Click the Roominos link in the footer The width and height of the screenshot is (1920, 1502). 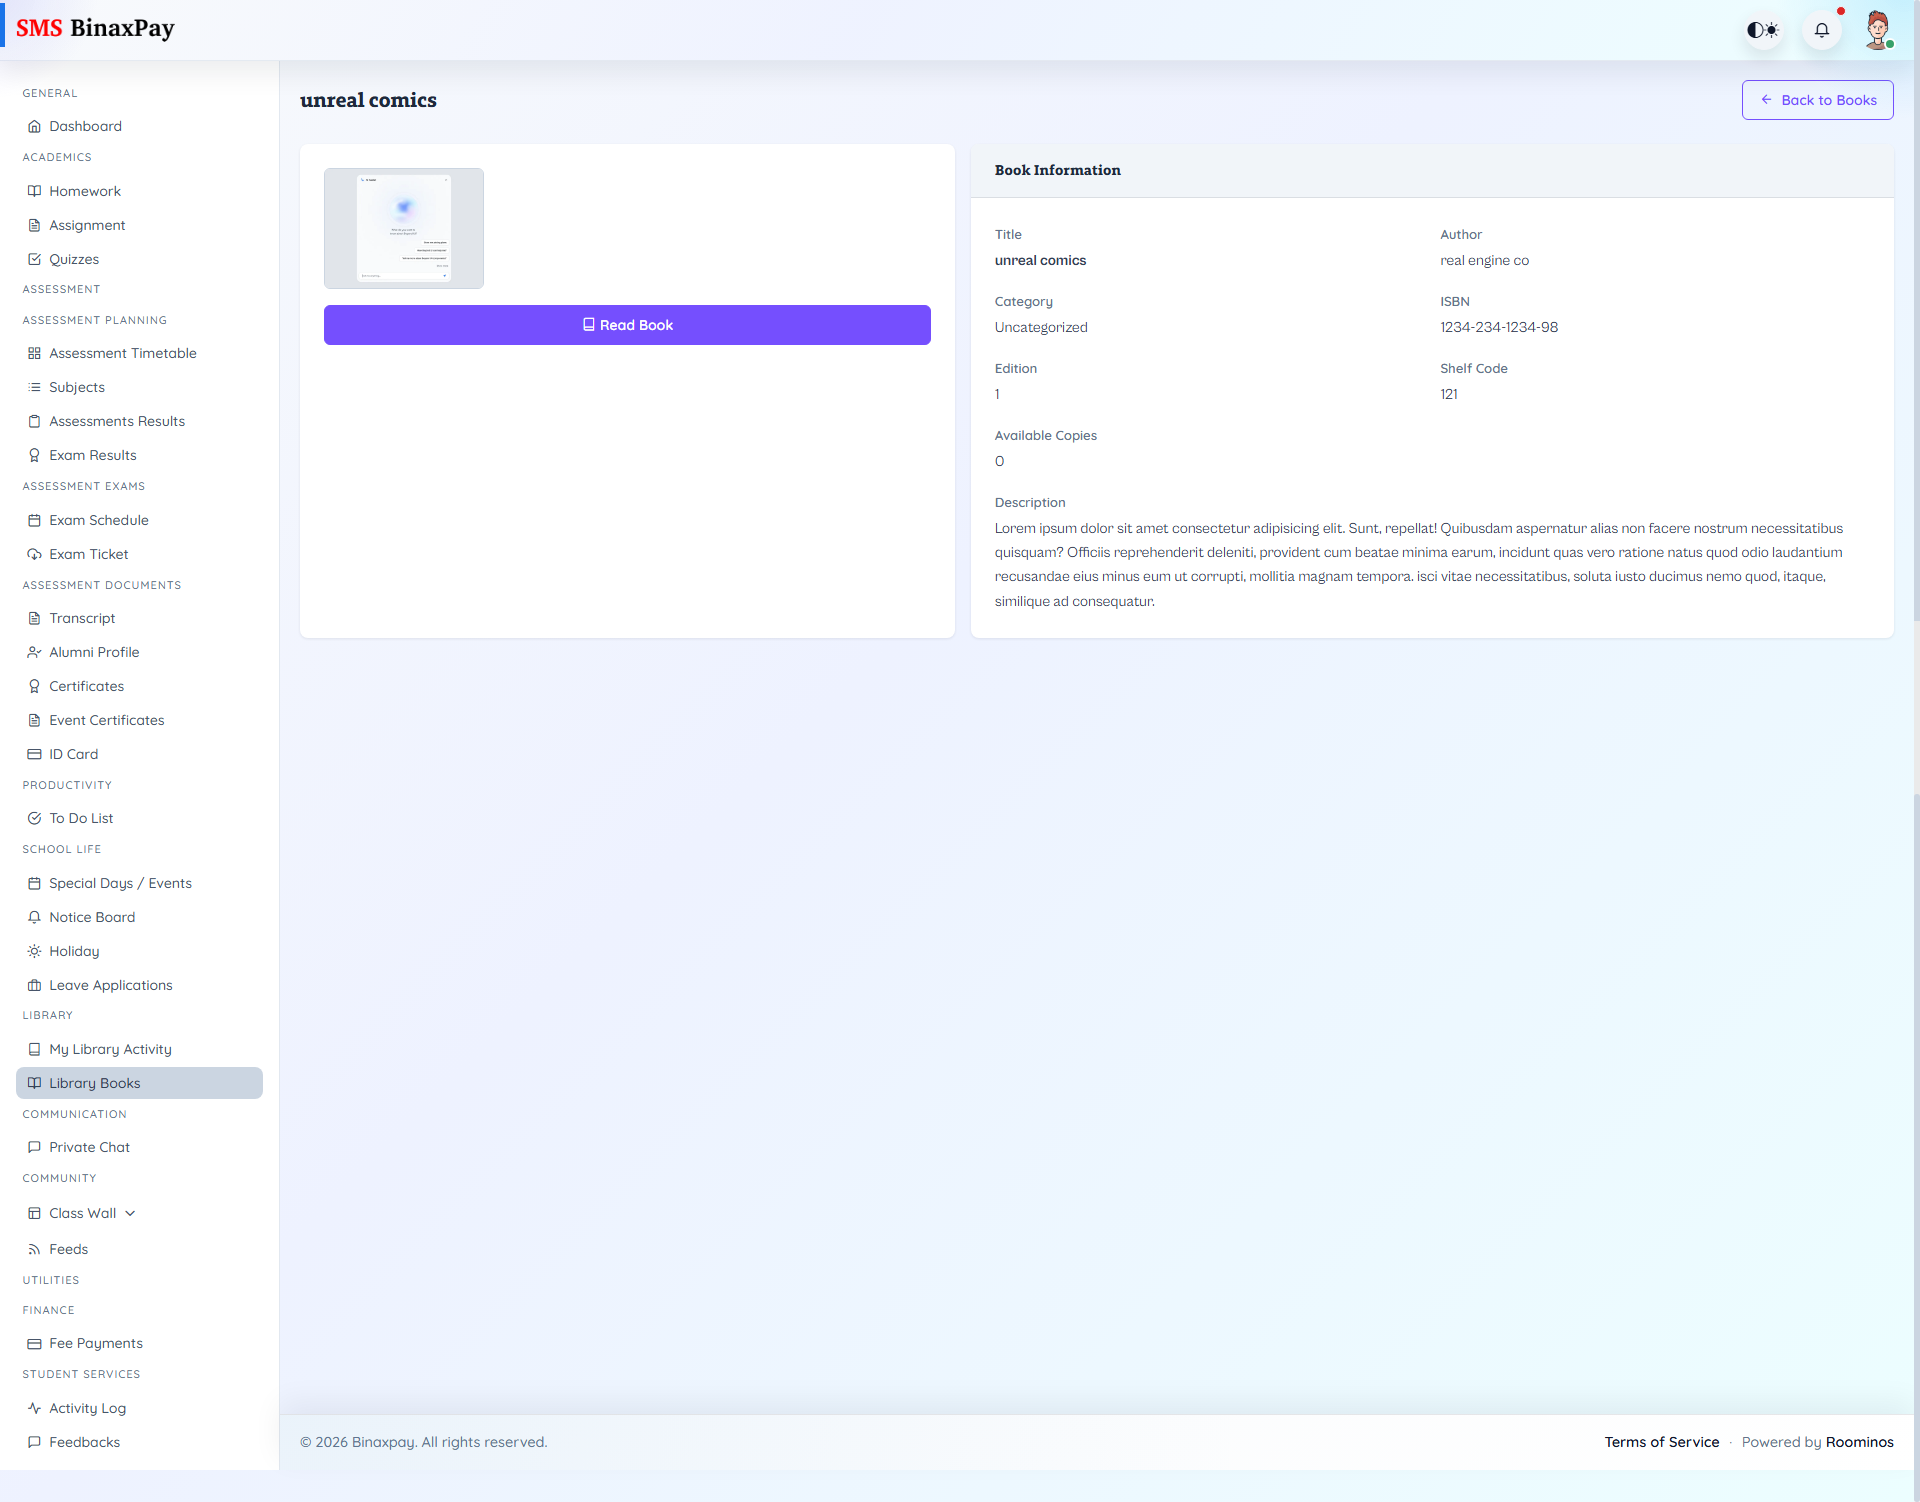click(1860, 1442)
